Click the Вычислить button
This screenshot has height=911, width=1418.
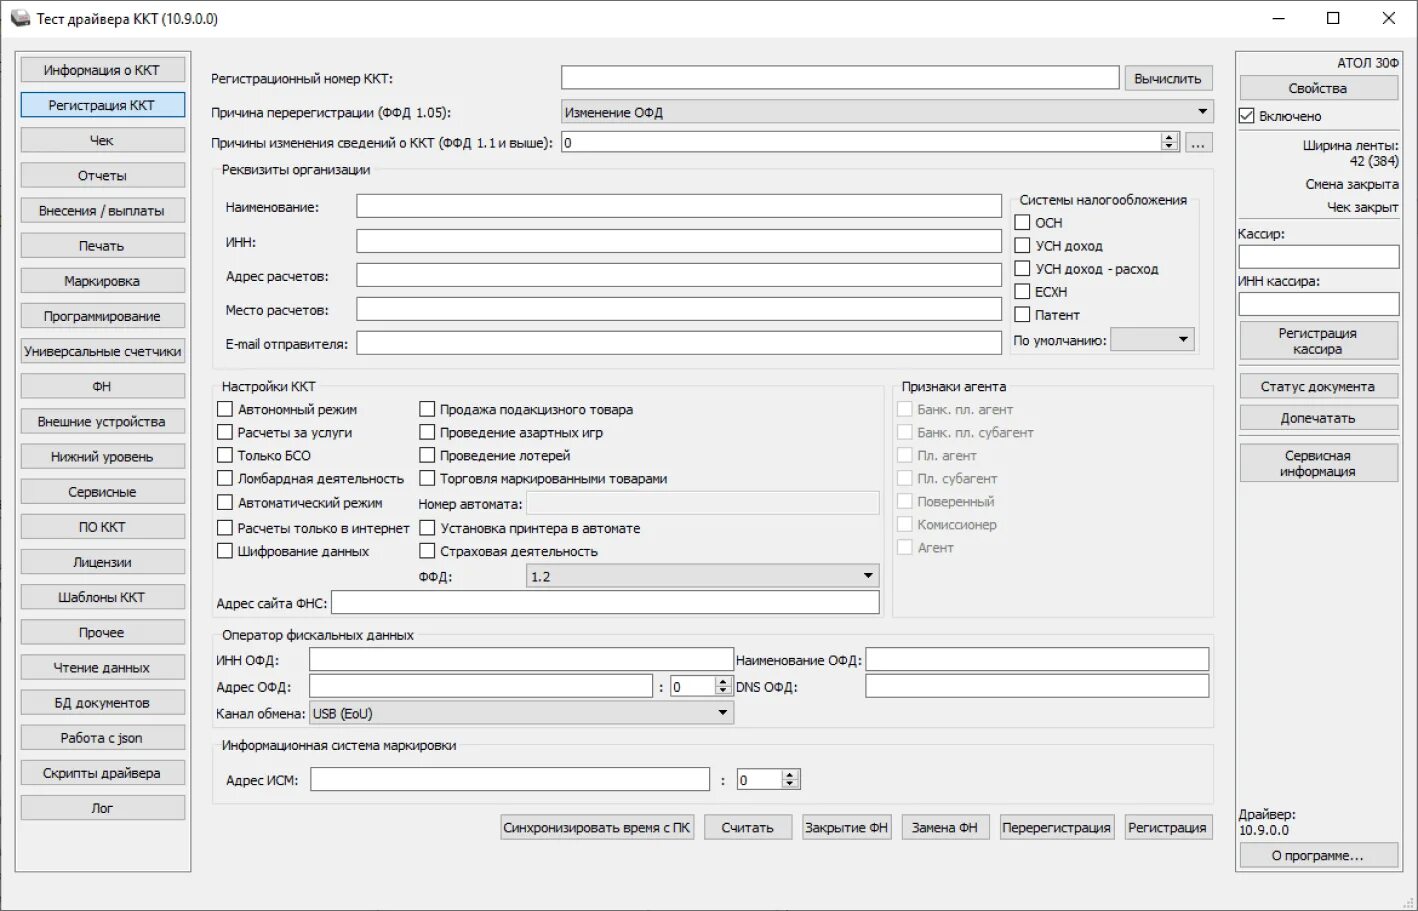(x=1168, y=78)
